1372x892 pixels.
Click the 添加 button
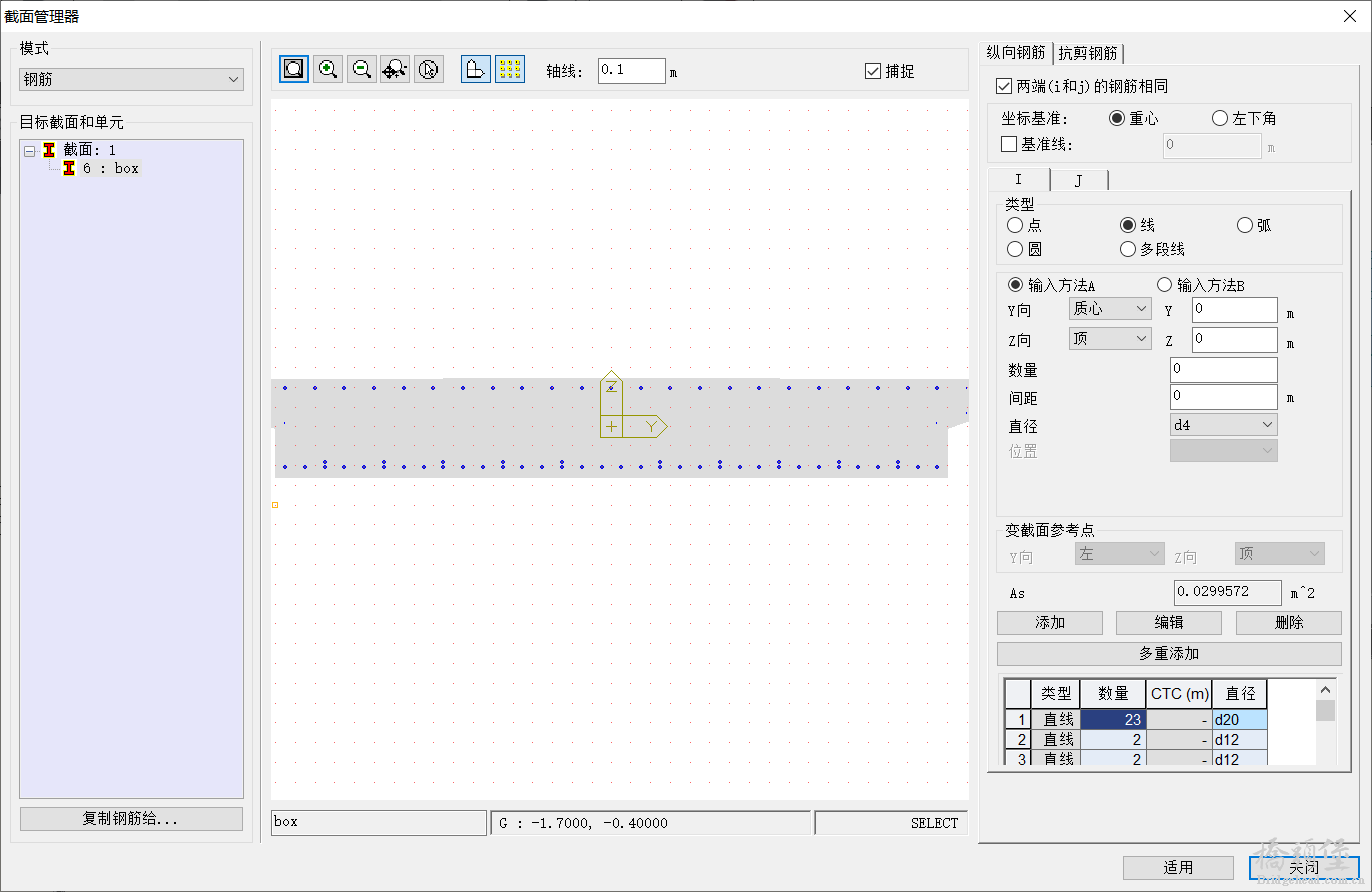(x=1050, y=623)
